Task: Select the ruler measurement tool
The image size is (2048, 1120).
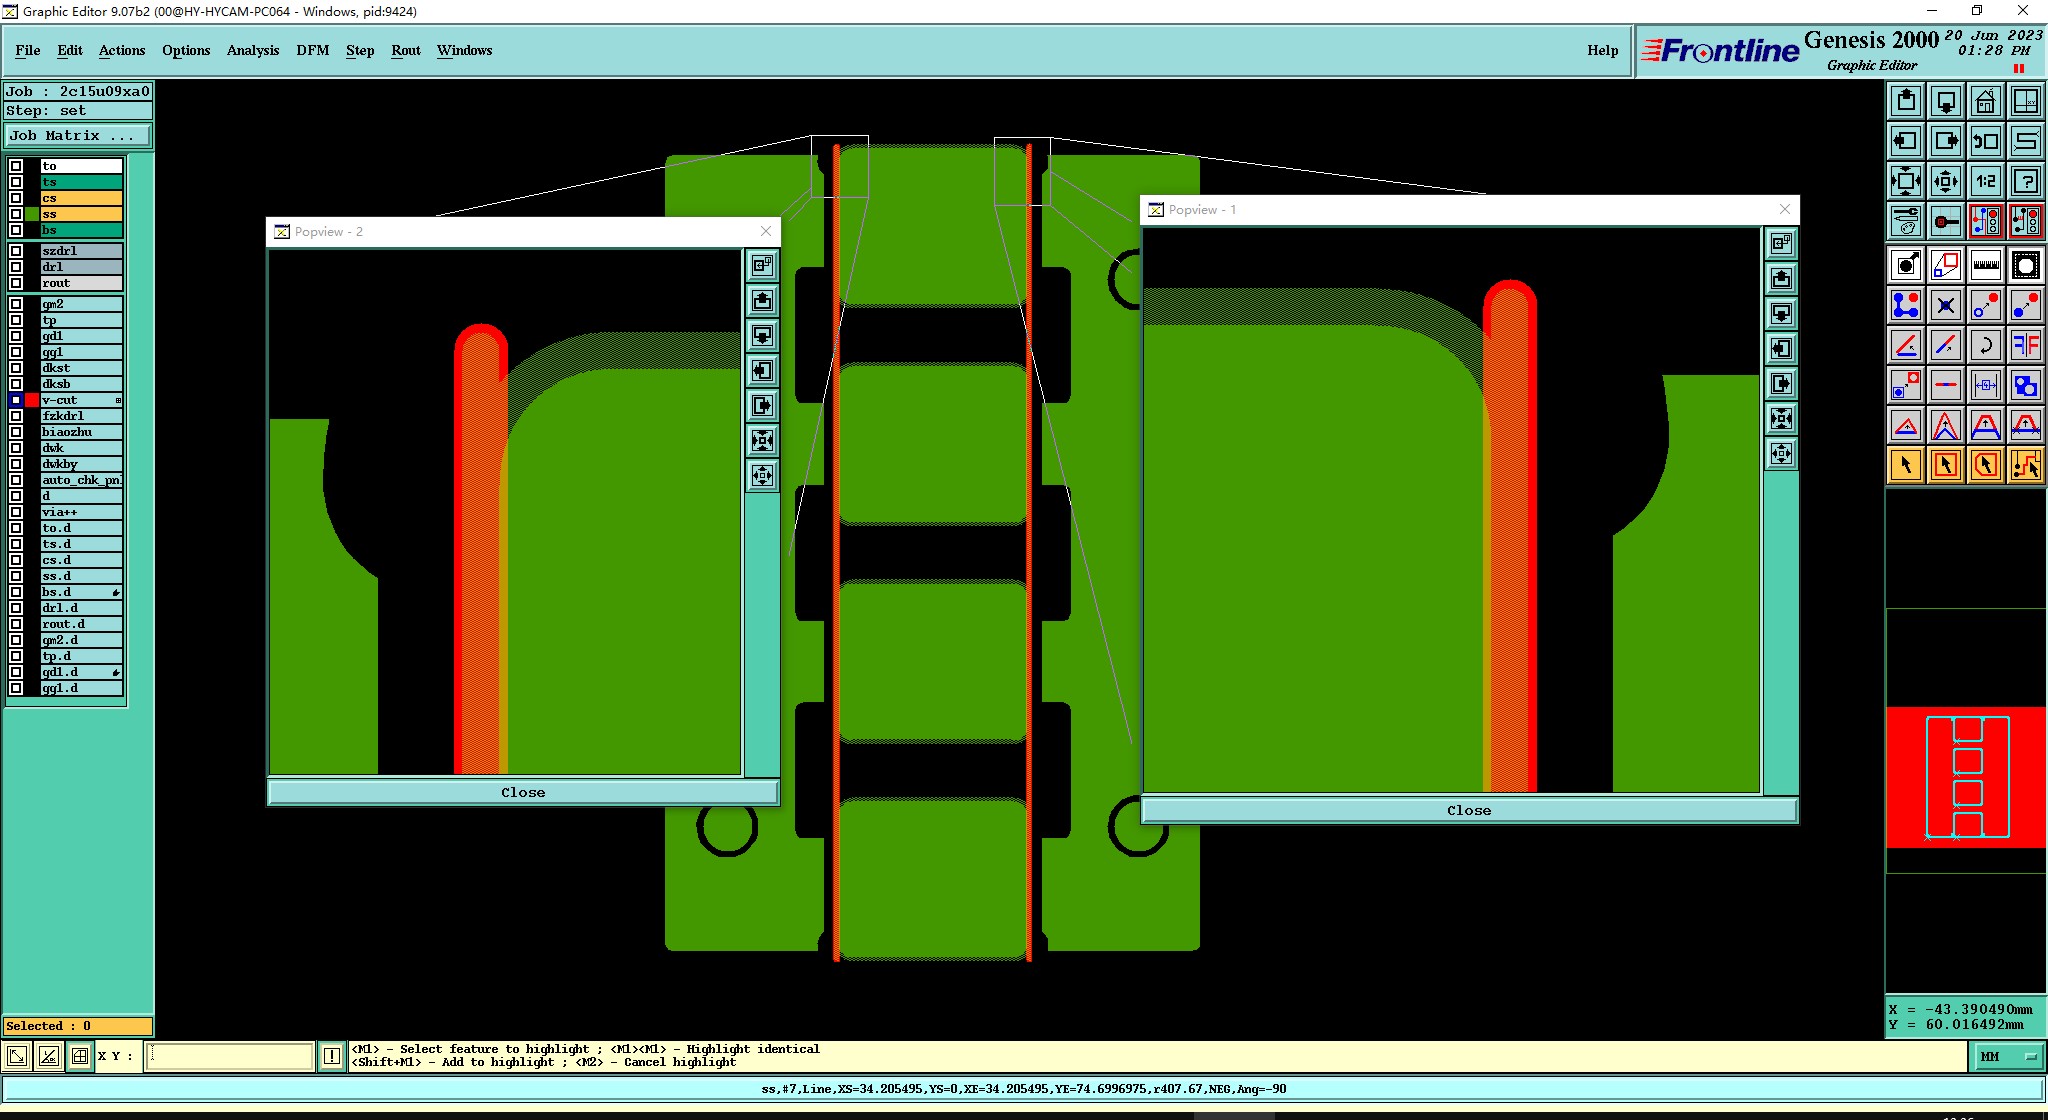Action: pyautogui.click(x=1985, y=265)
